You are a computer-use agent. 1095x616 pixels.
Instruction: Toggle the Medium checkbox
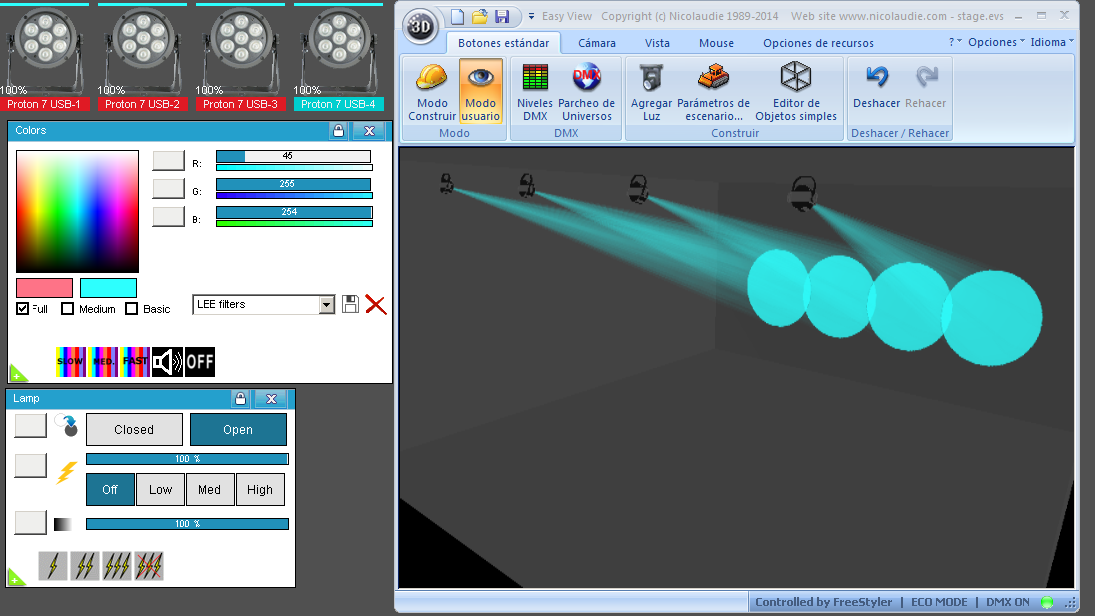tap(67, 309)
